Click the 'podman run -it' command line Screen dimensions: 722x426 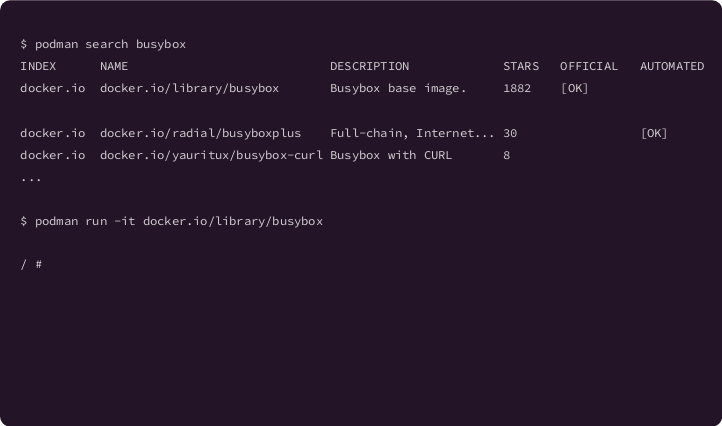tap(171, 221)
